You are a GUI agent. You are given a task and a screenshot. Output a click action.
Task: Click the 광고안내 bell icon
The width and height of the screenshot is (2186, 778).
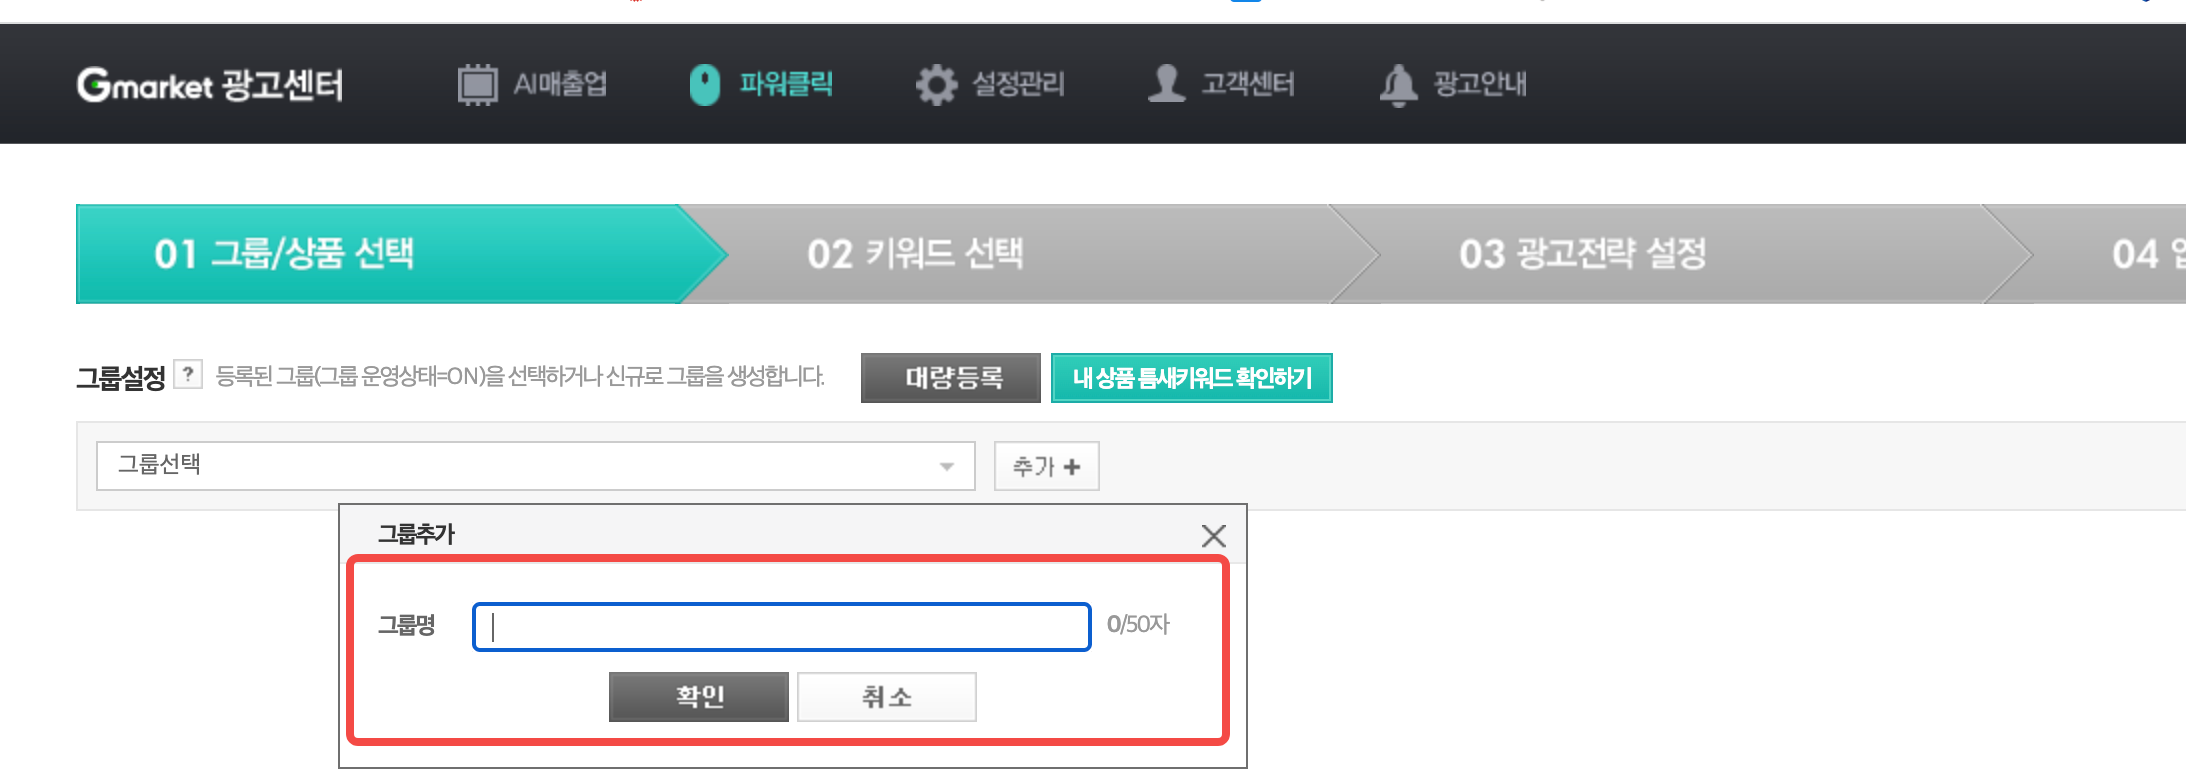click(1398, 84)
